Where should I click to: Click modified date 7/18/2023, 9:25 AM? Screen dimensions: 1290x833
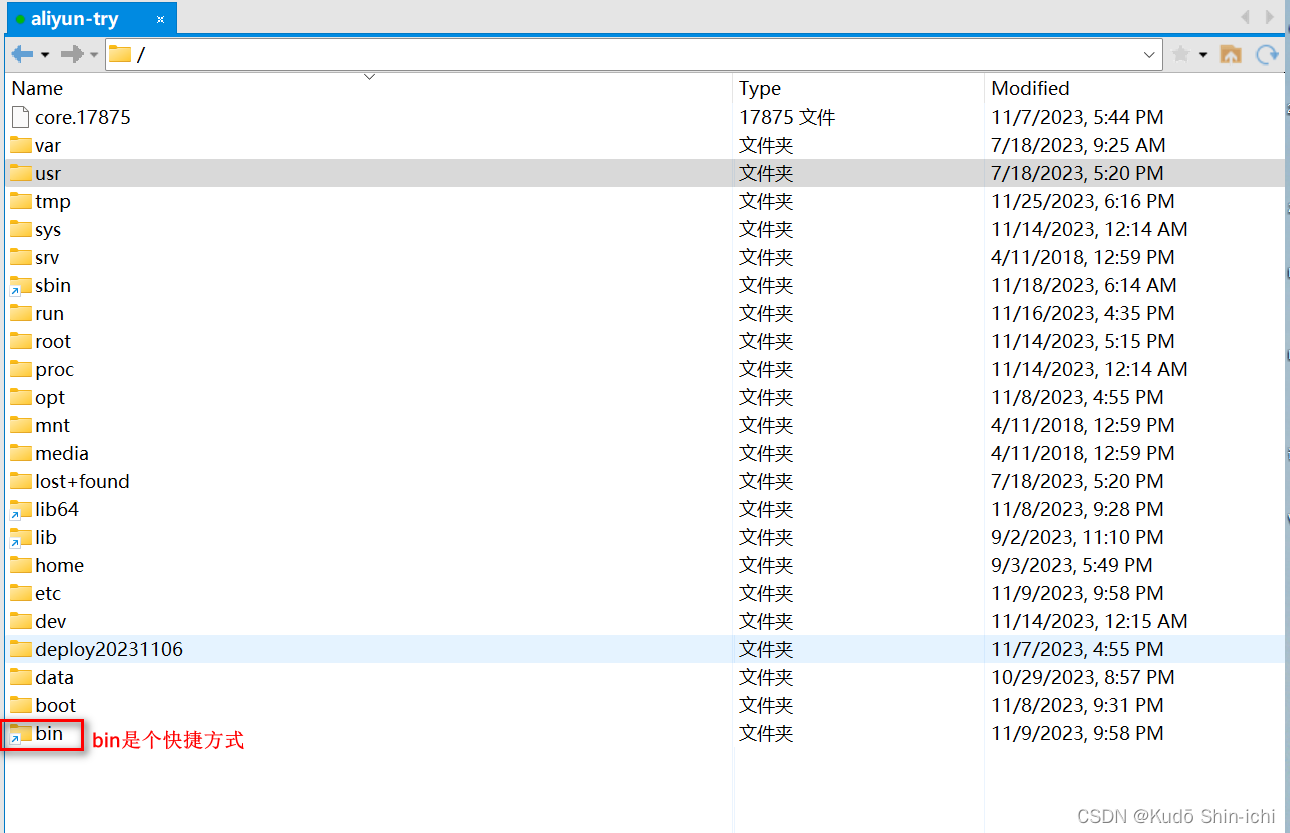pos(1078,145)
